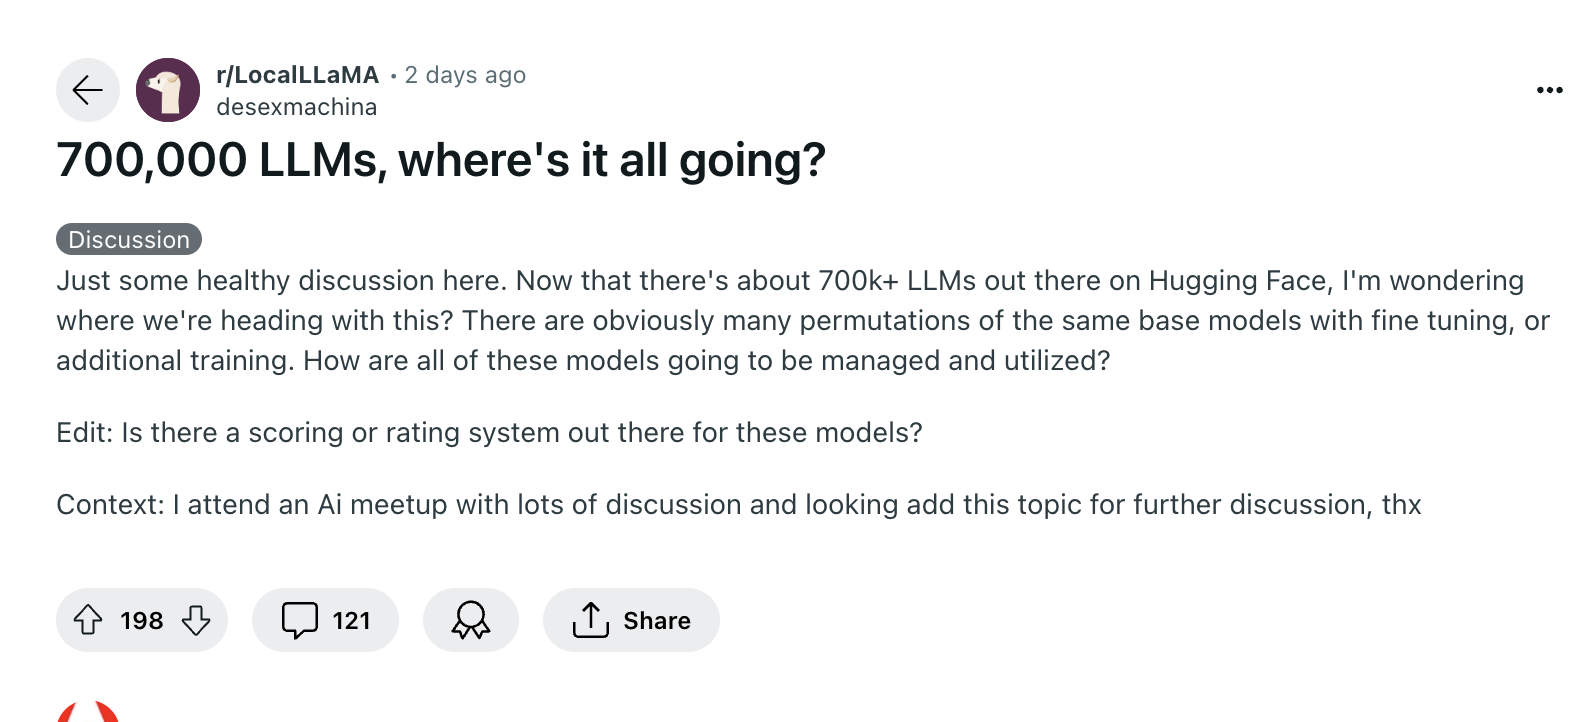1586x722 pixels.
Task: Upvote the post with the up arrow
Action: [88, 620]
